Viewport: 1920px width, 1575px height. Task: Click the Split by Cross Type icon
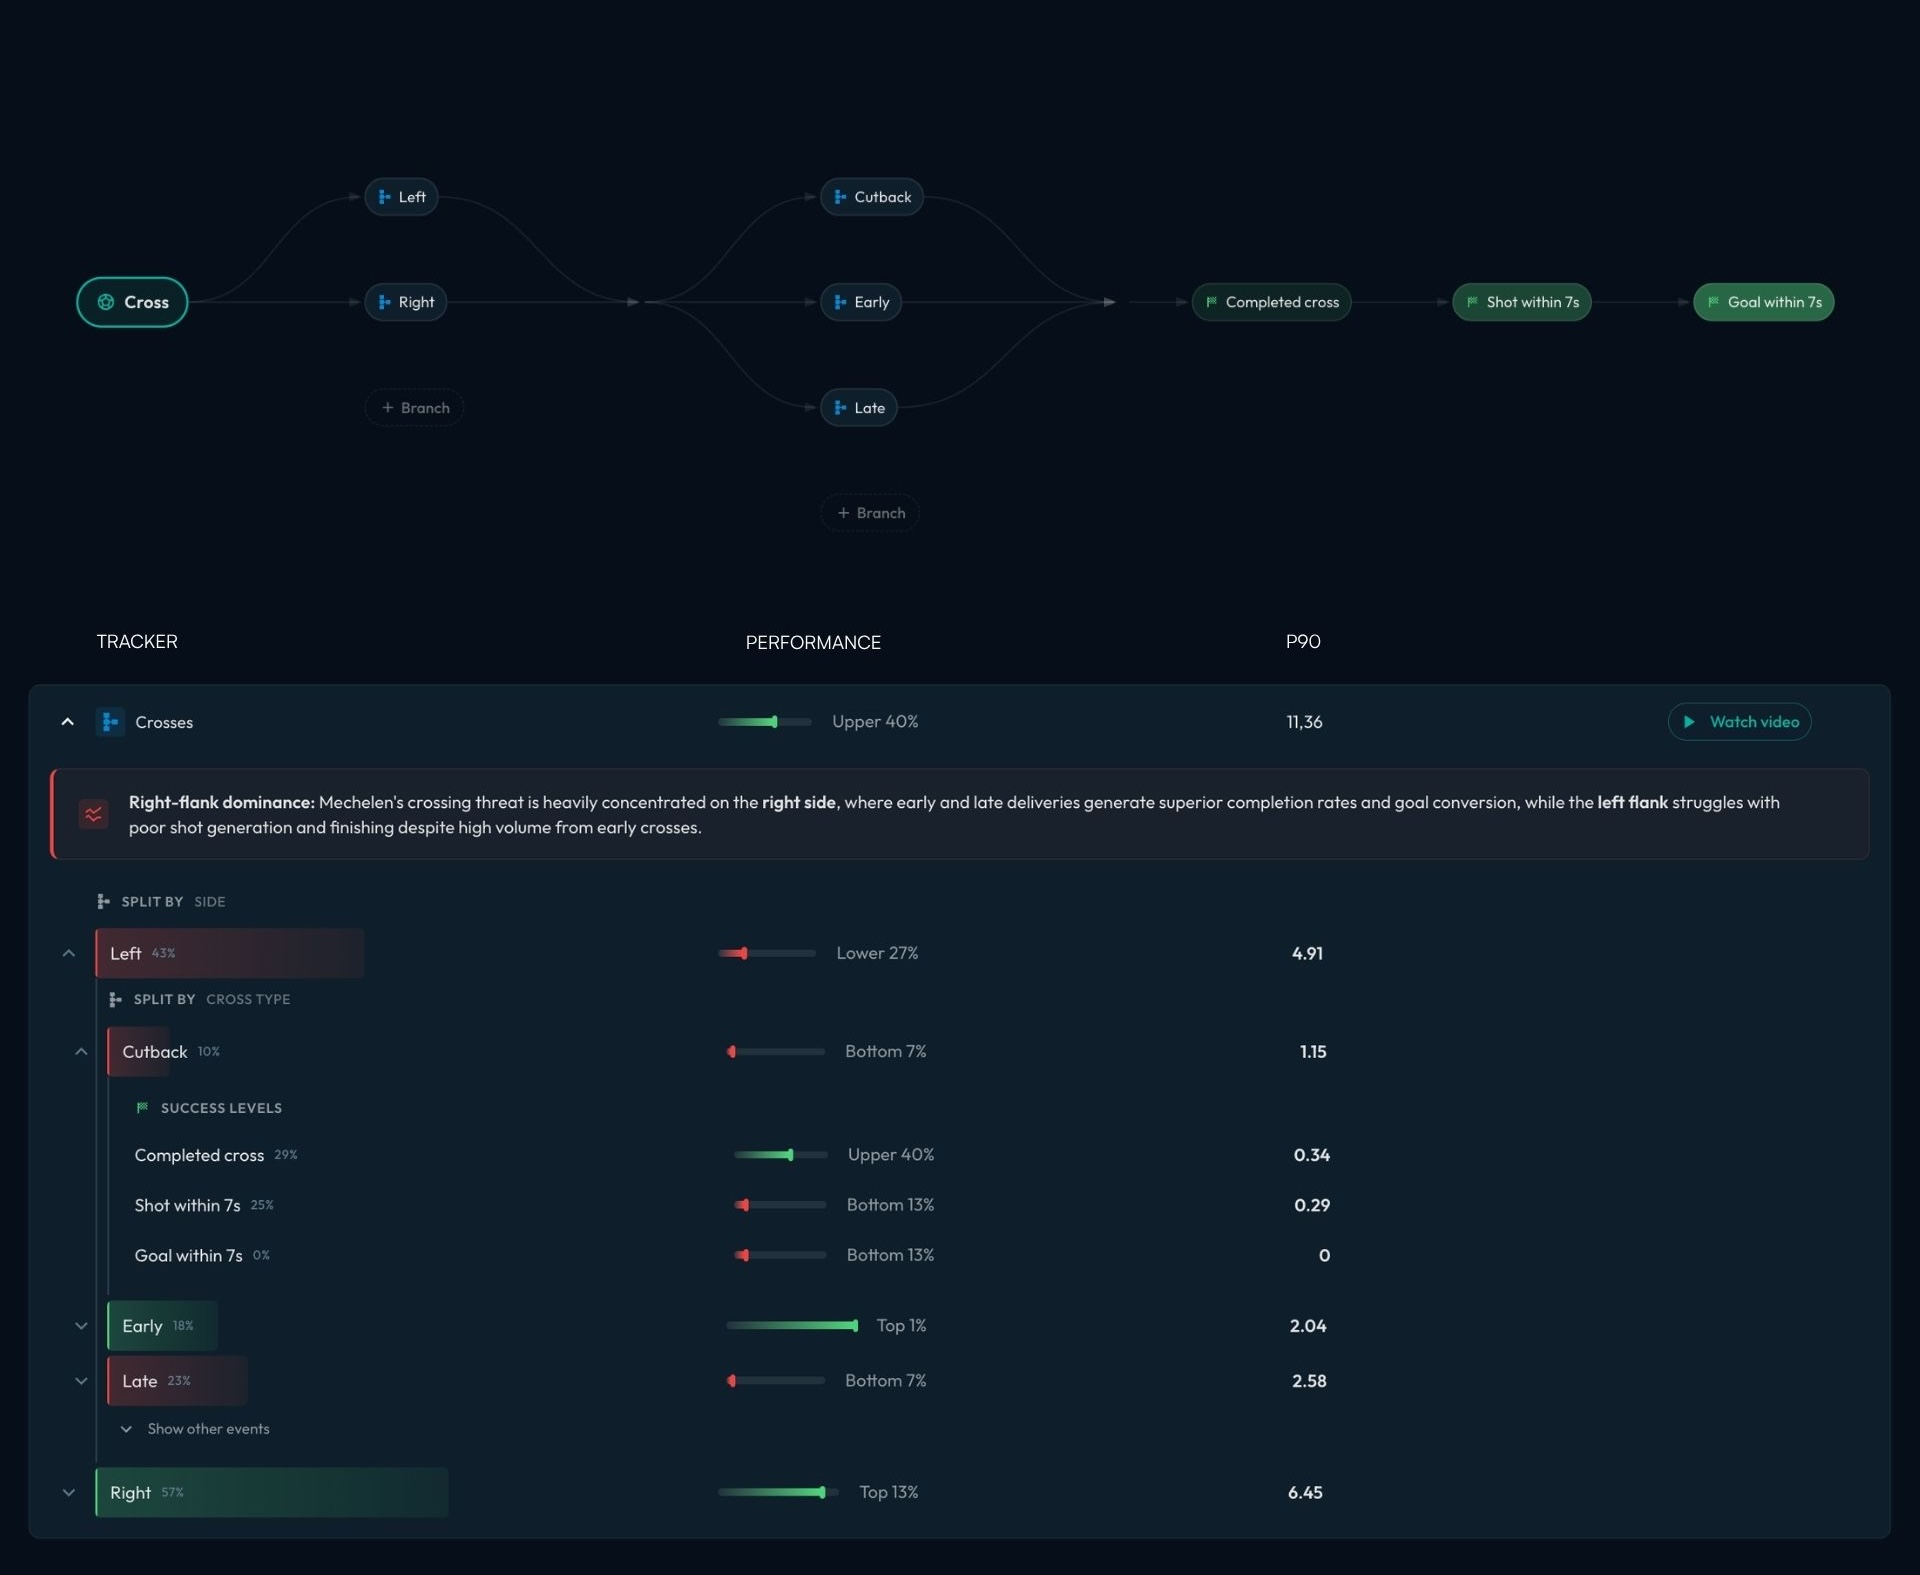(x=115, y=1000)
